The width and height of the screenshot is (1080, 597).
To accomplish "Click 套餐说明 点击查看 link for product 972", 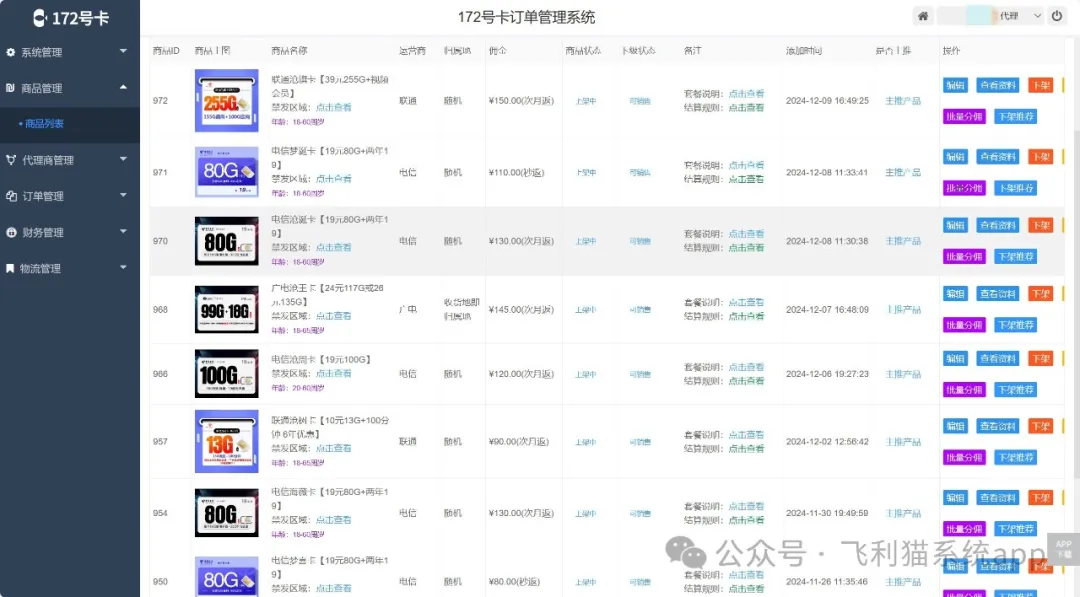I will pyautogui.click(x=747, y=94).
